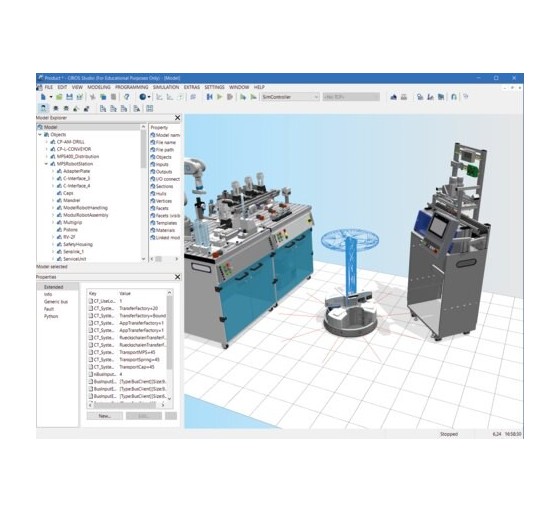Click Model Explorer tree vertical scrollbar
Screen dimensions: 560x513
click(x=143, y=150)
